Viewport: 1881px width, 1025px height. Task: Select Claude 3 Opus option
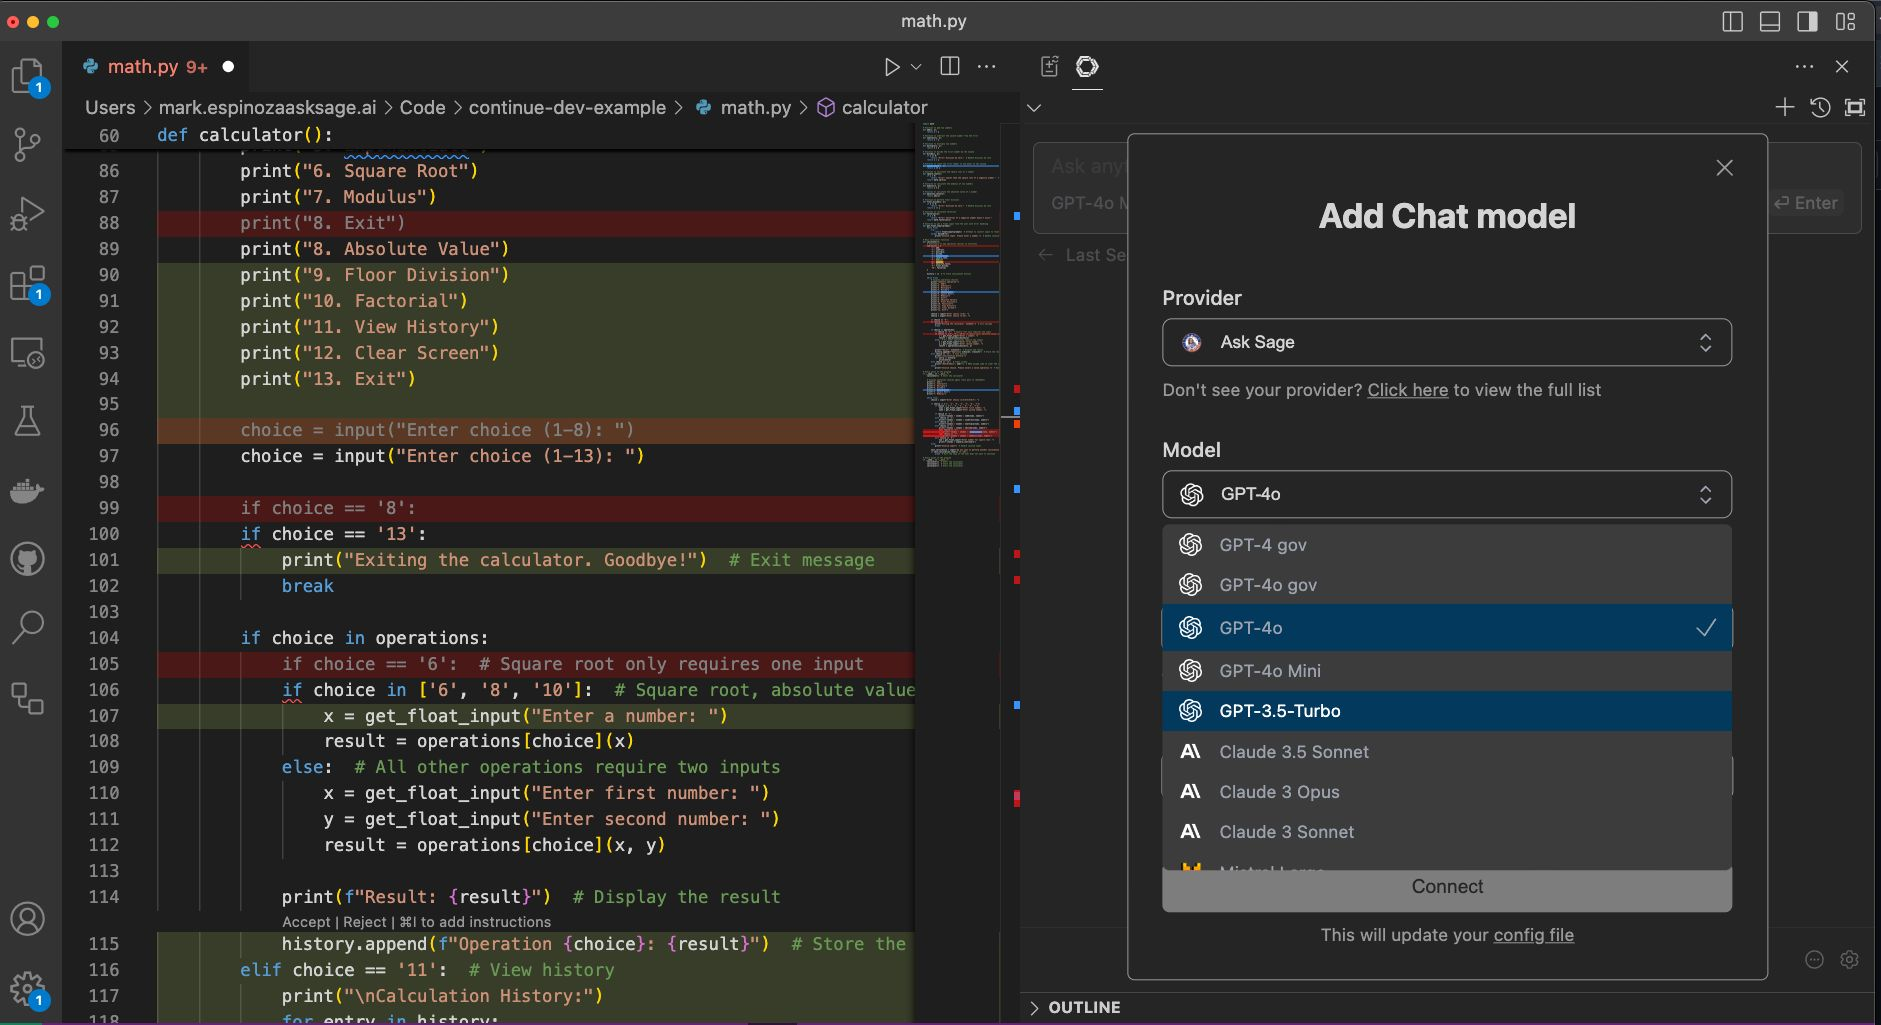click(x=1447, y=792)
